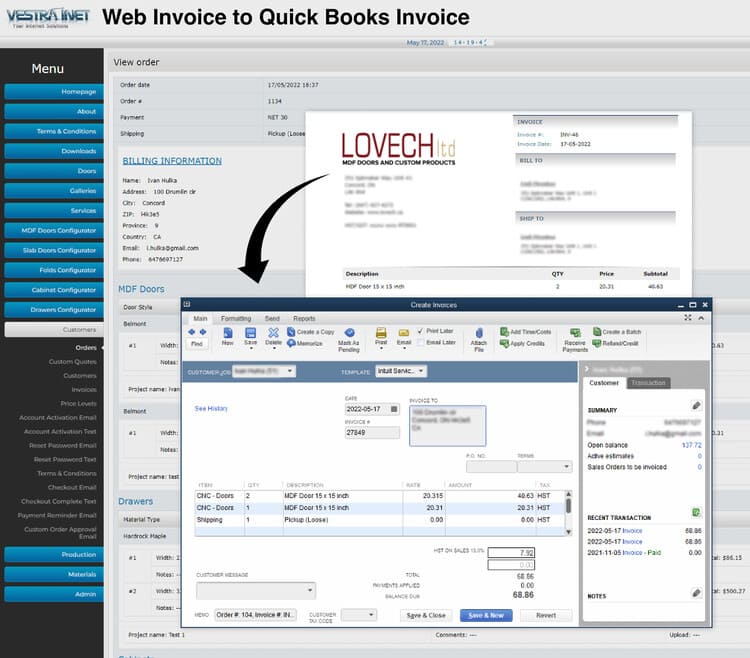Select the Main ribbon tab

(200, 318)
